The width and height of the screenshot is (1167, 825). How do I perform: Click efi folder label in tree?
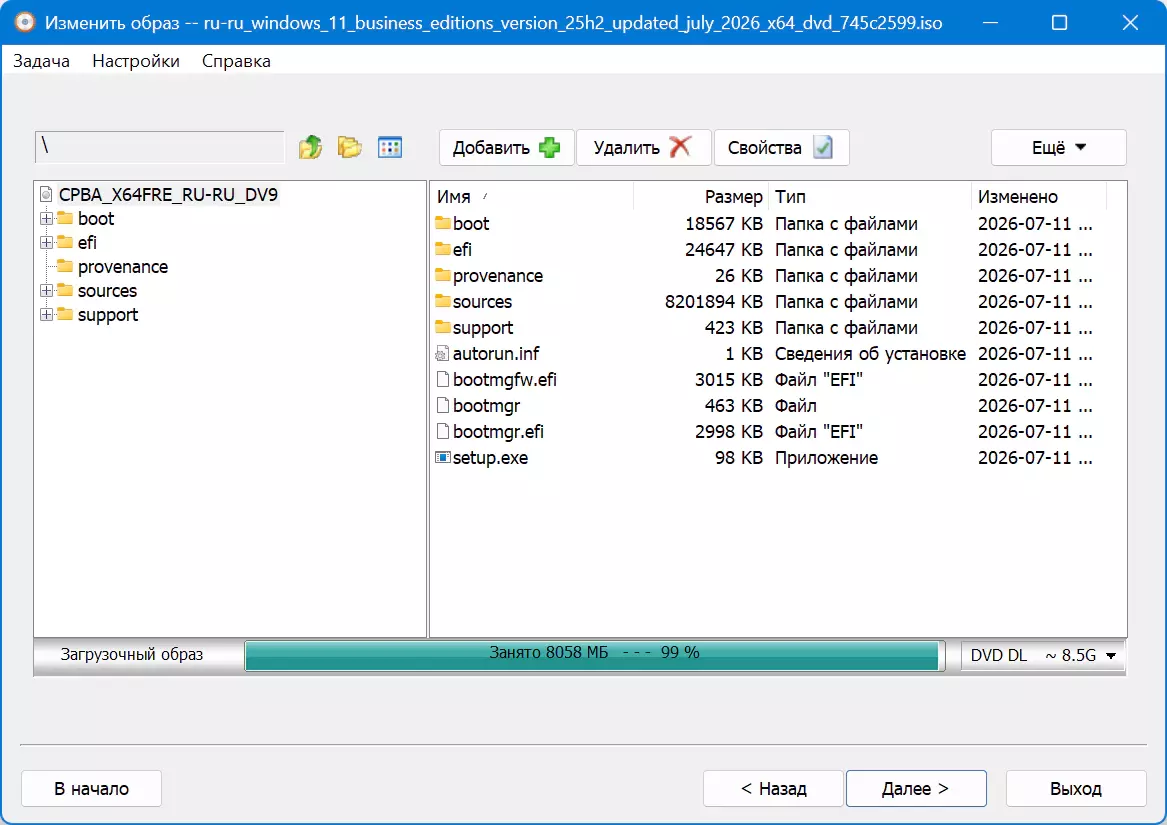[87, 243]
